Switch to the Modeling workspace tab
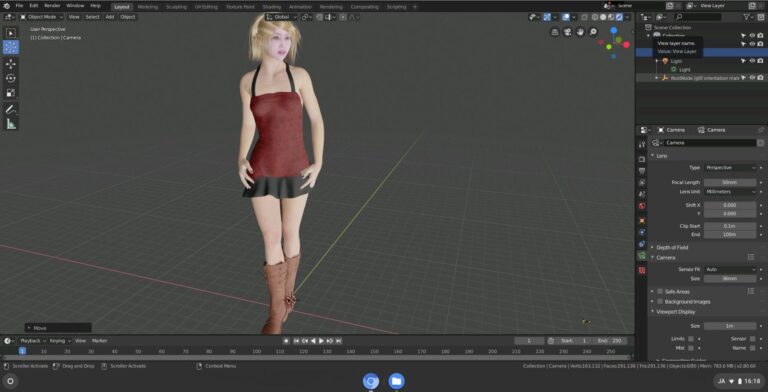This screenshot has width=768, height=392. (x=147, y=7)
